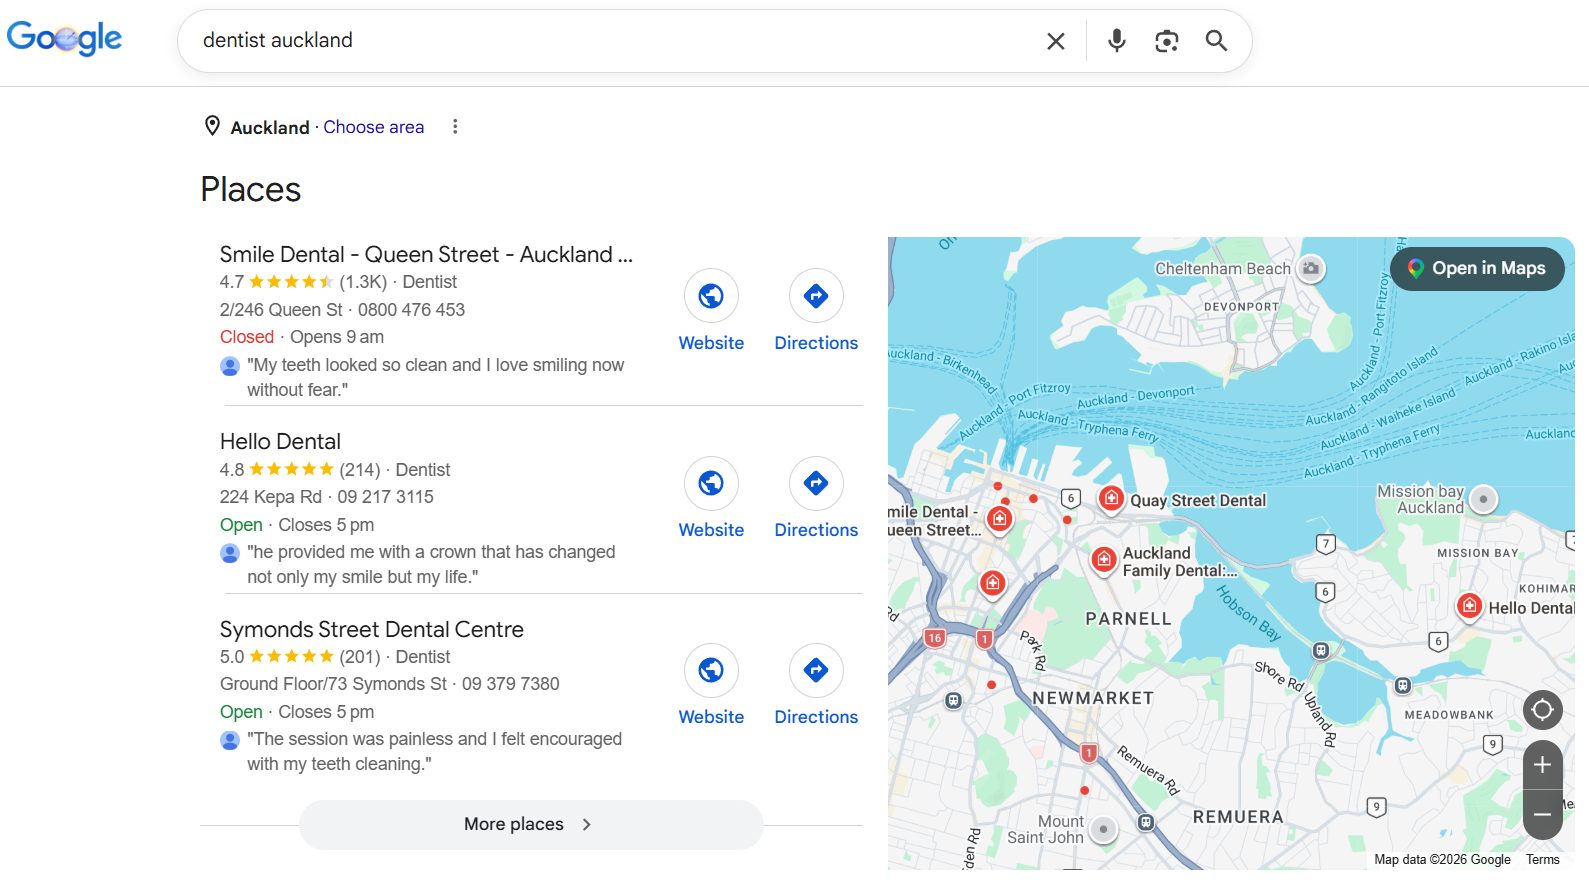The width and height of the screenshot is (1589, 890).
Task: Open Smile Dental Queen Street listing title
Action: tap(426, 254)
